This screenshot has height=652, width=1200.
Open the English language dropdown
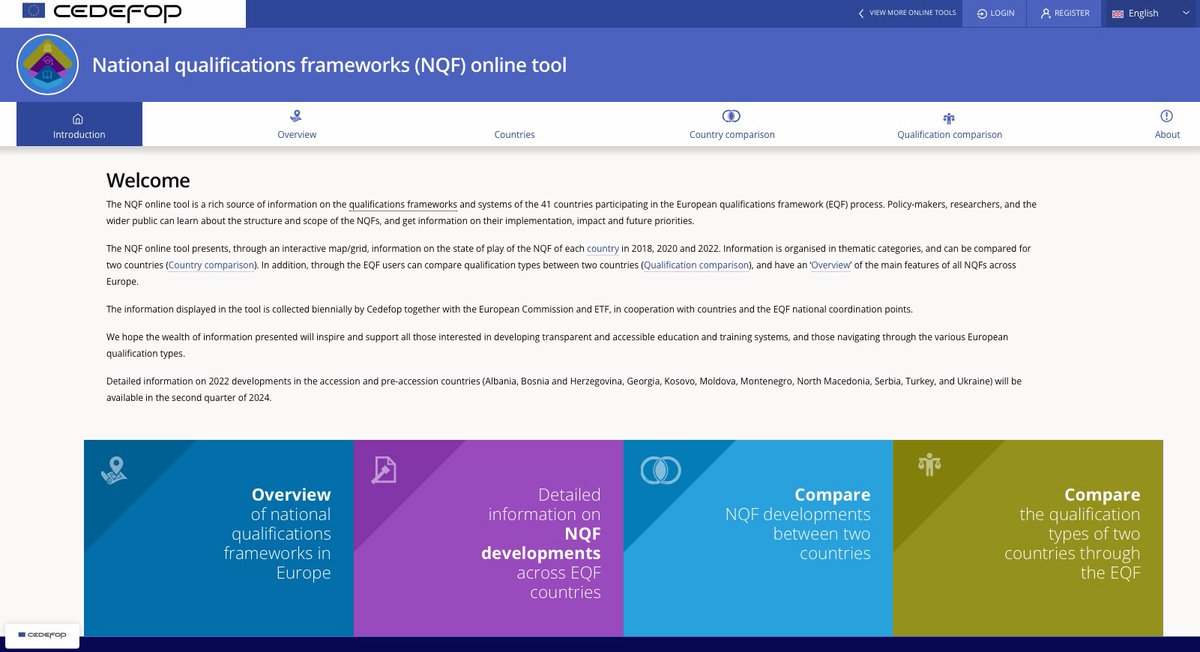point(1142,13)
